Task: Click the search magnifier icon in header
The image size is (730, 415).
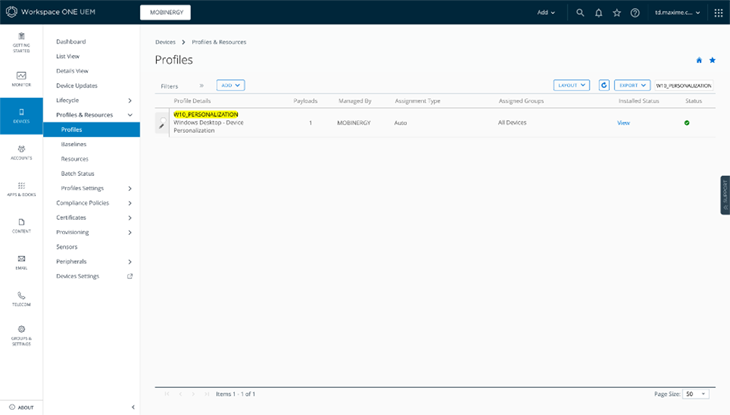Action: [580, 13]
